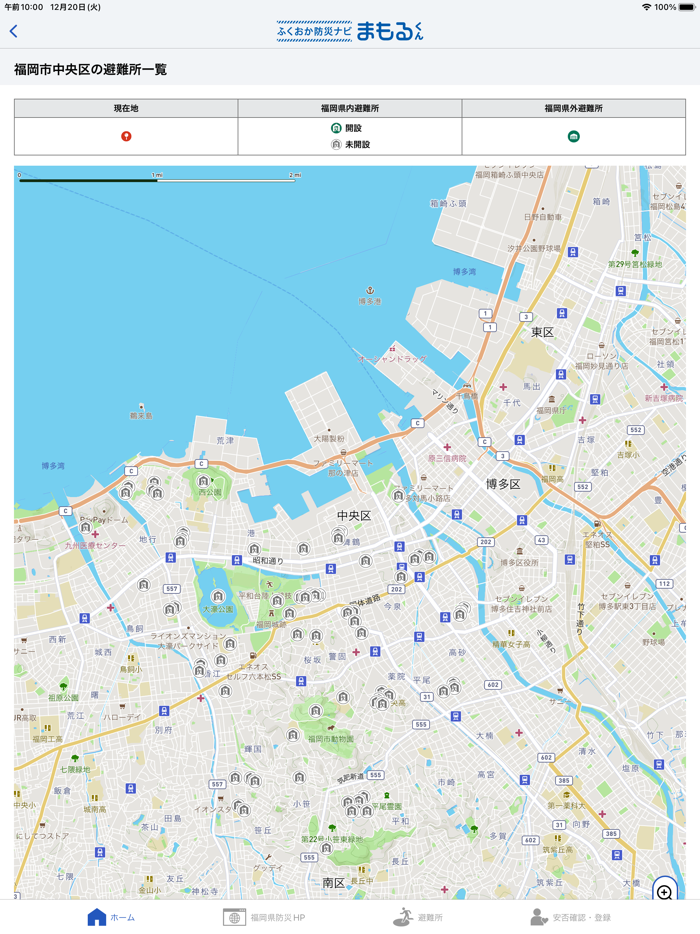
Task: Tap the 午前10:00 clock in status bar
Action: coord(24,7)
